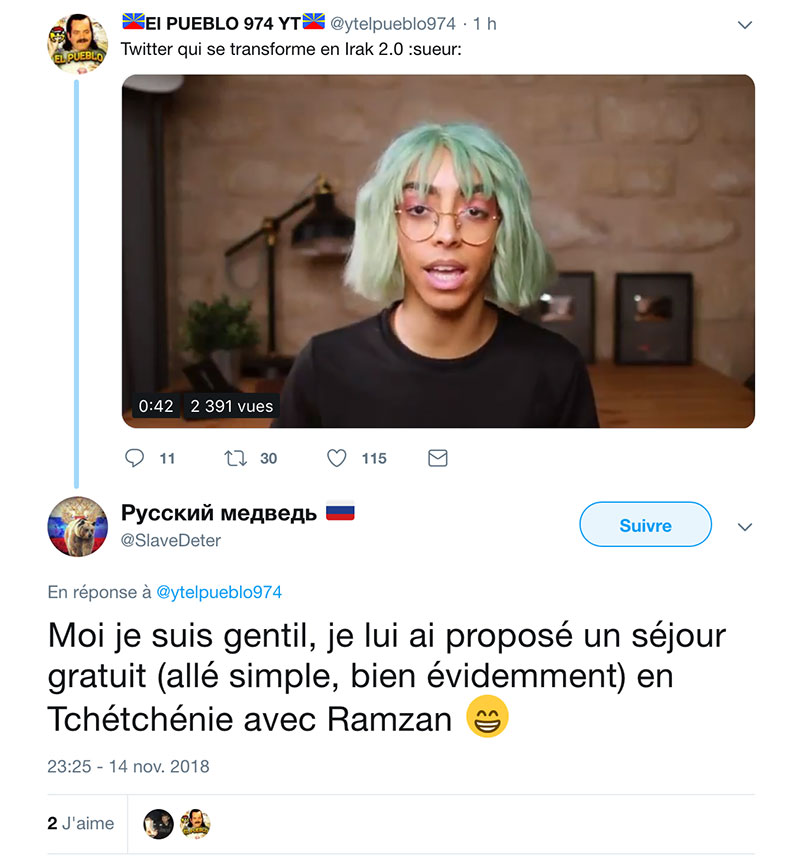Open the @ytelpueblo974 reply mention link
This screenshot has width=800, height=864.
219,592
